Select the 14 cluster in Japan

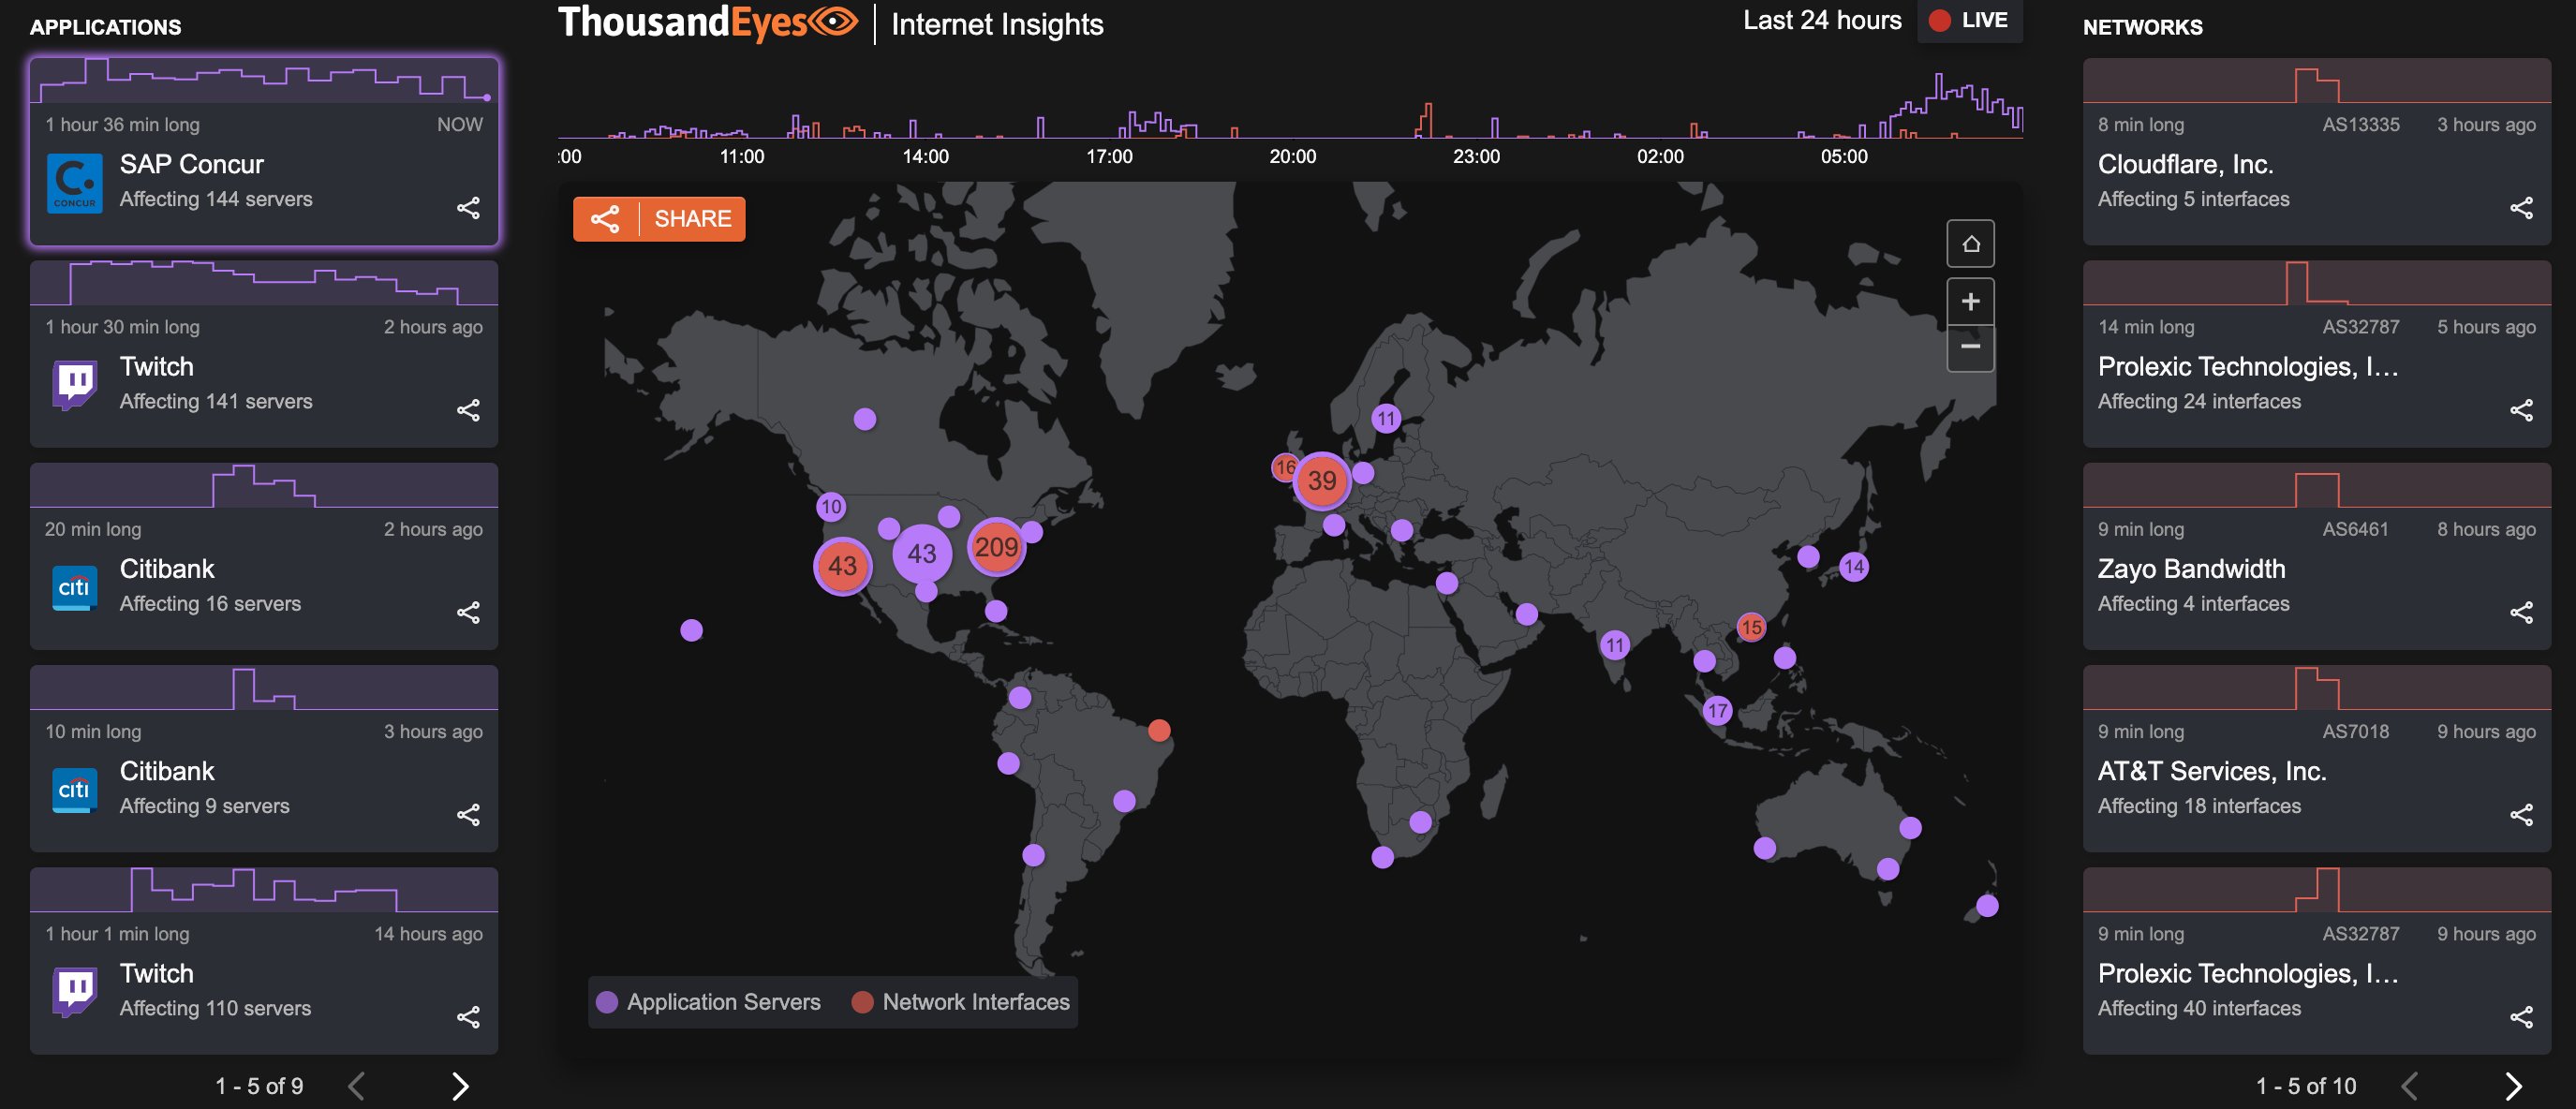click(x=1854, y=567)
